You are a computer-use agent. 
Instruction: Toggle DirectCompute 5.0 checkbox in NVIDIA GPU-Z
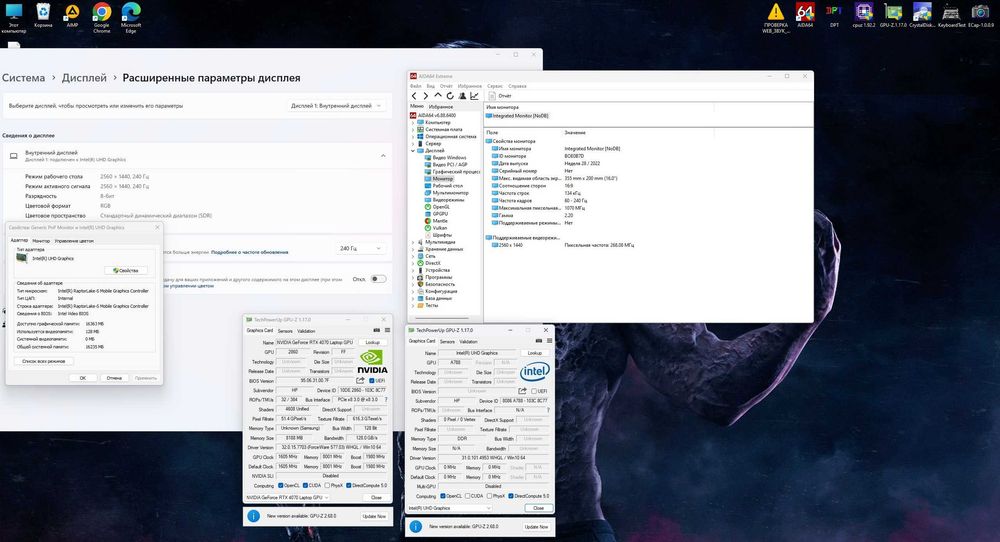coord(349,485)
